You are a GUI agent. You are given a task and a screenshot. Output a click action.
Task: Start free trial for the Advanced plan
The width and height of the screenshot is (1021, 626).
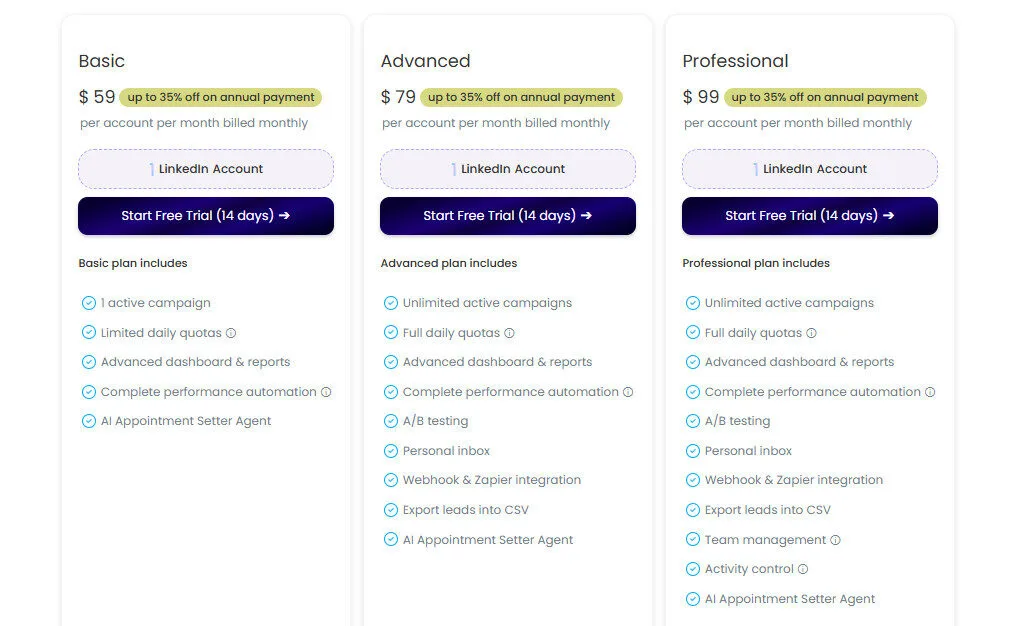tap(507, 216)
